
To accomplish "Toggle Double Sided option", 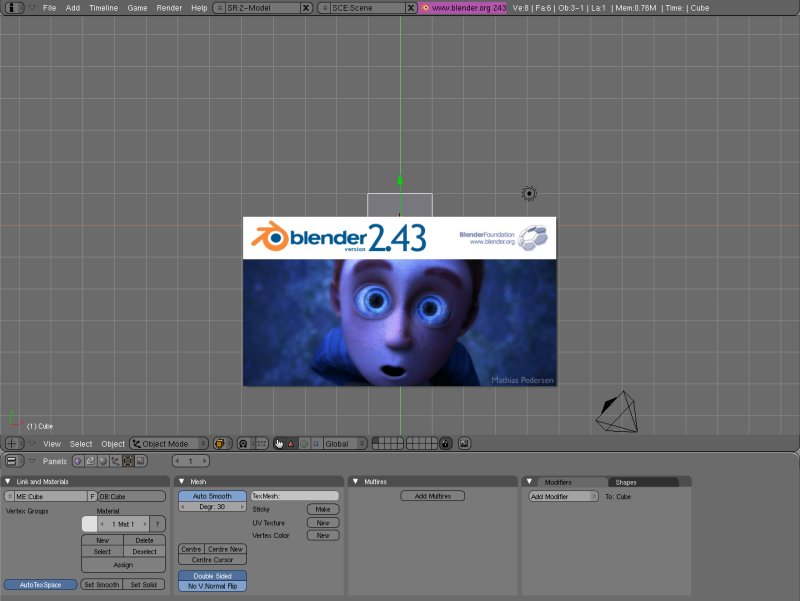I will [212, 576].
